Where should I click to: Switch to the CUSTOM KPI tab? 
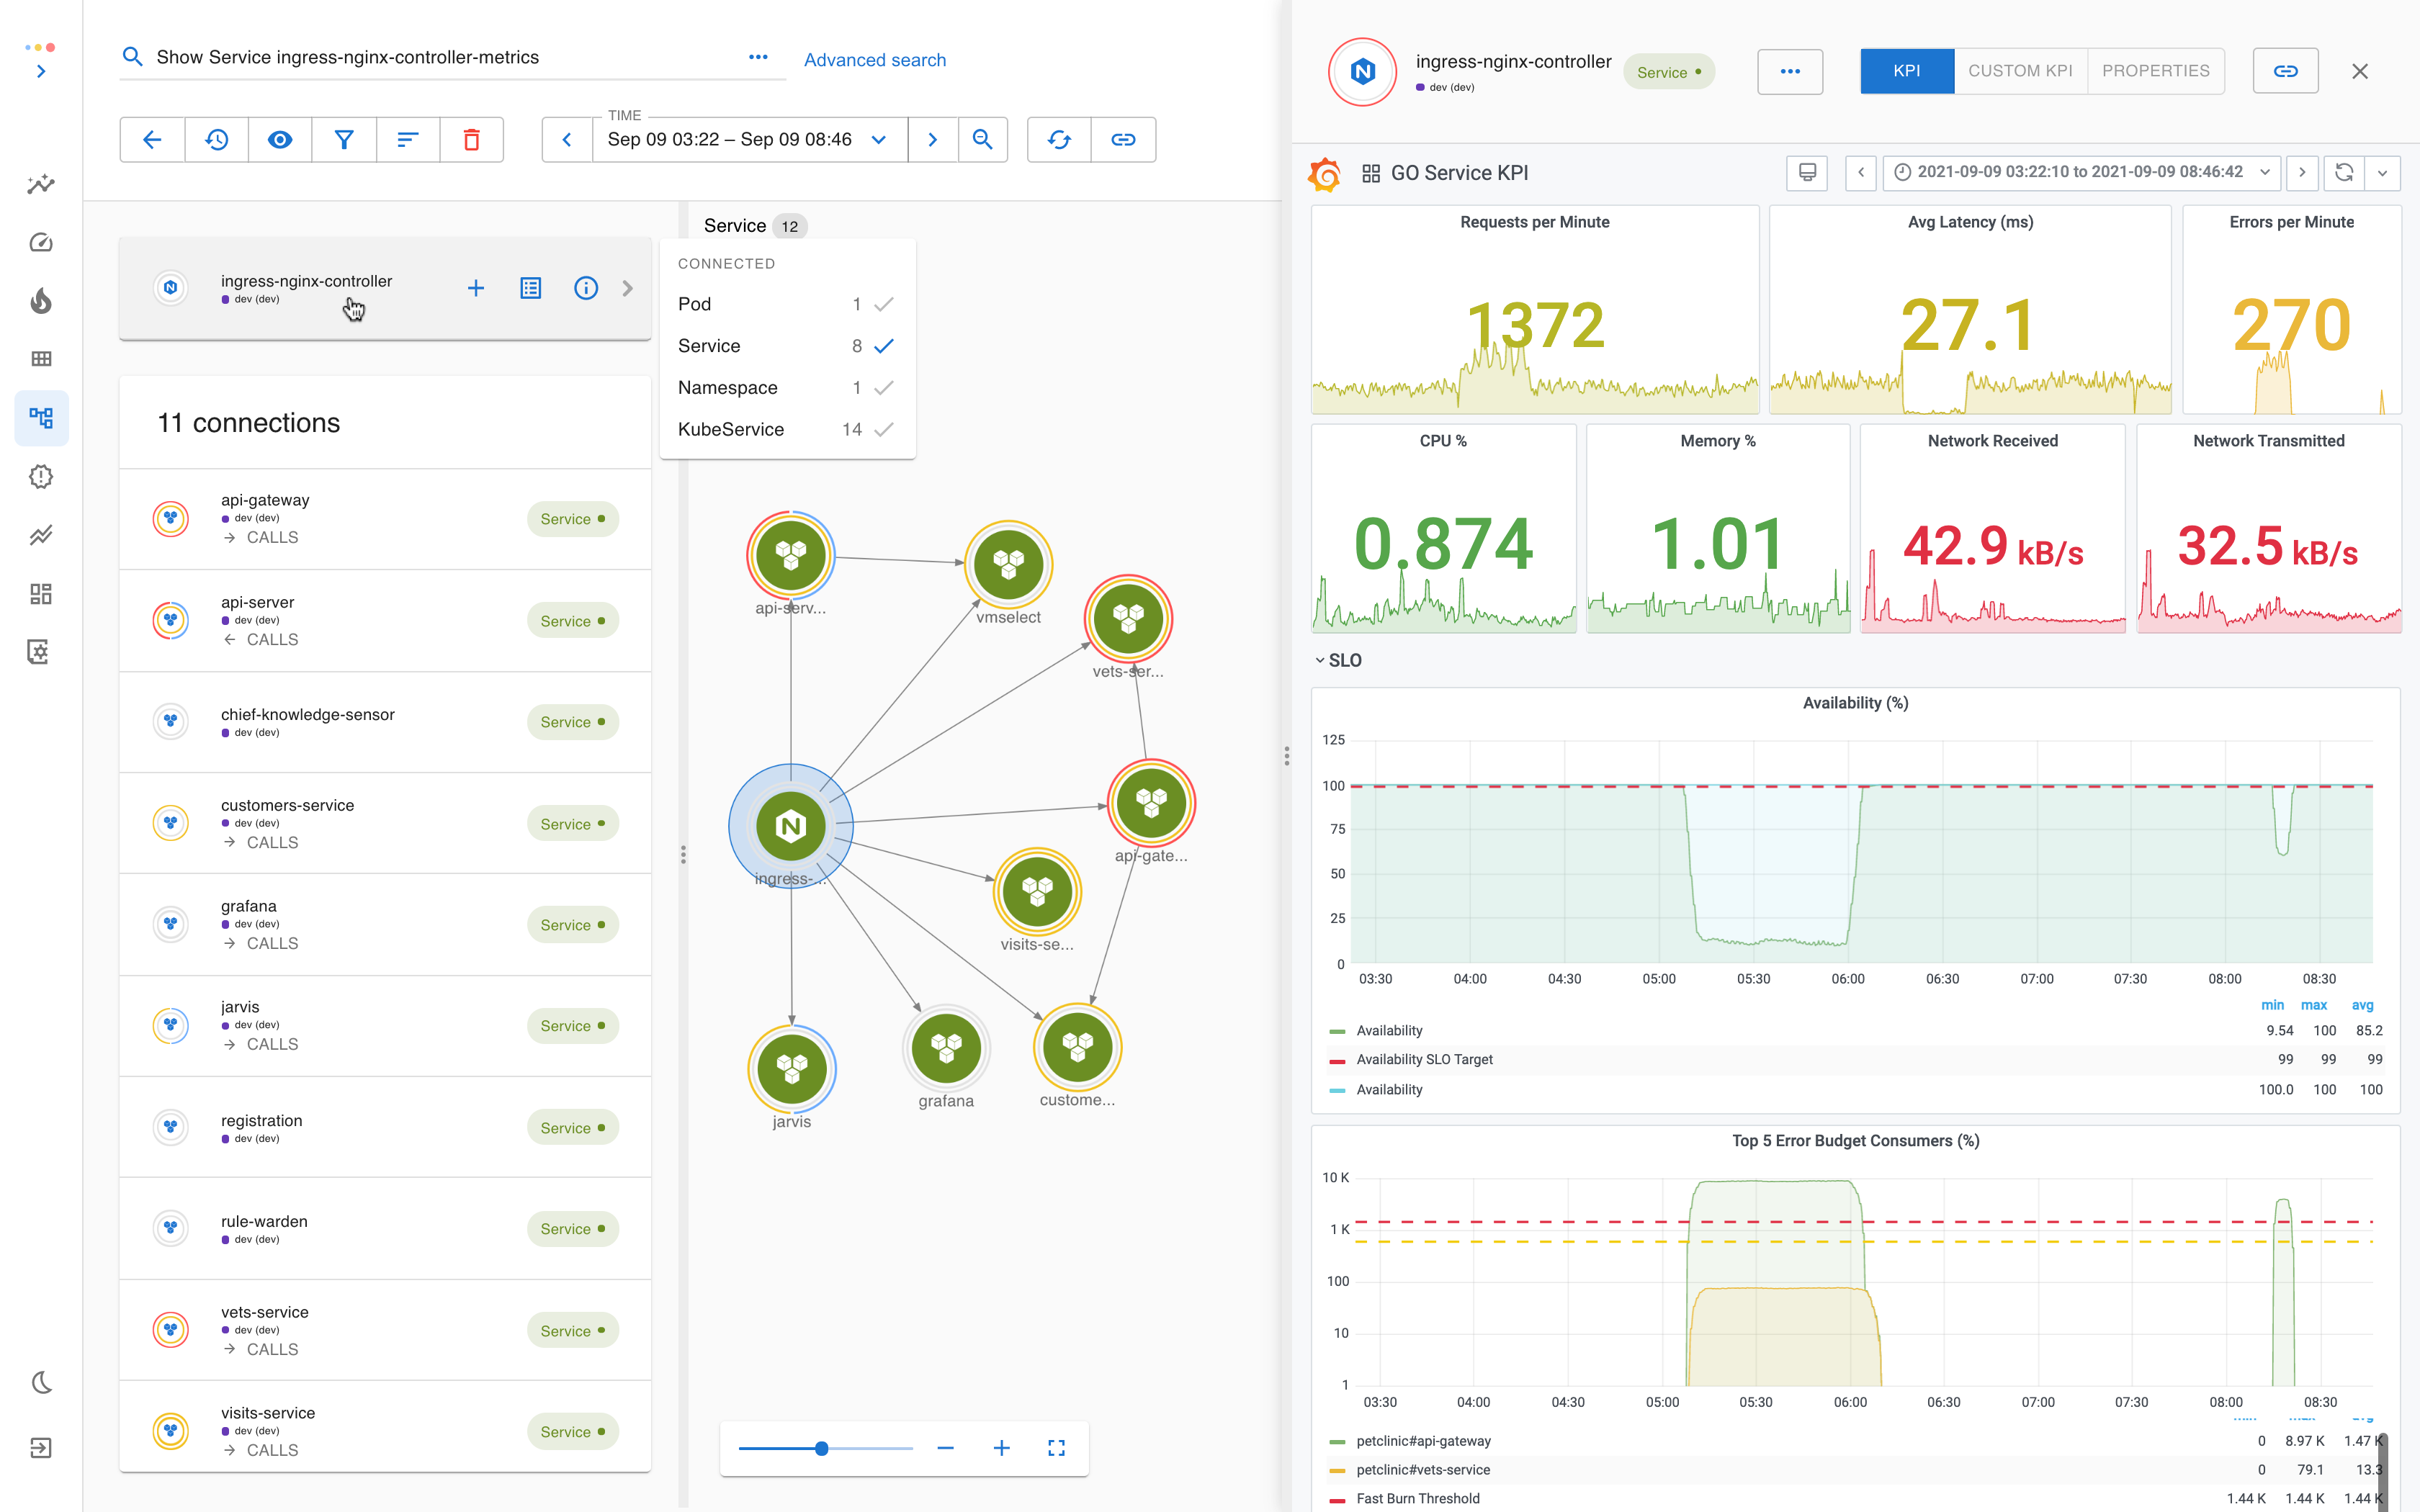[x=2020, y=71]
